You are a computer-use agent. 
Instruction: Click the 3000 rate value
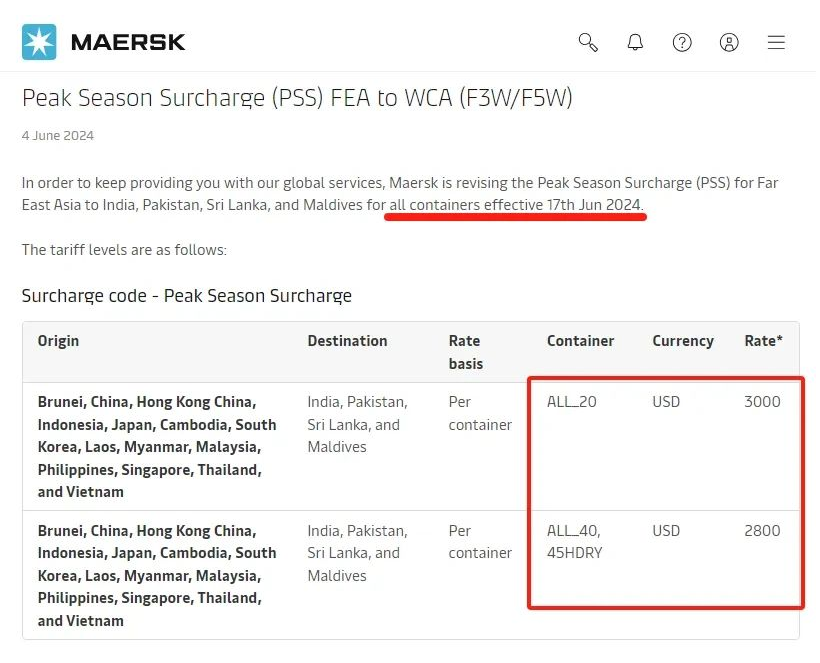point(762,402)
